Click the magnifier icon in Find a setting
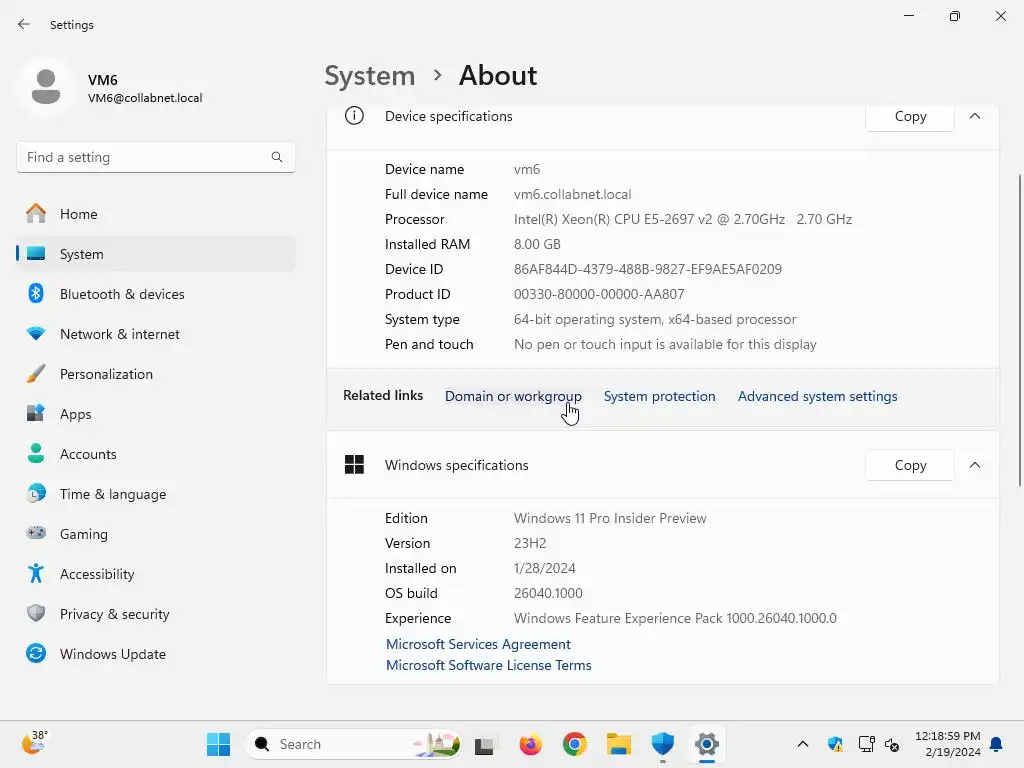 pyautogui.click(x=277, y=157)
